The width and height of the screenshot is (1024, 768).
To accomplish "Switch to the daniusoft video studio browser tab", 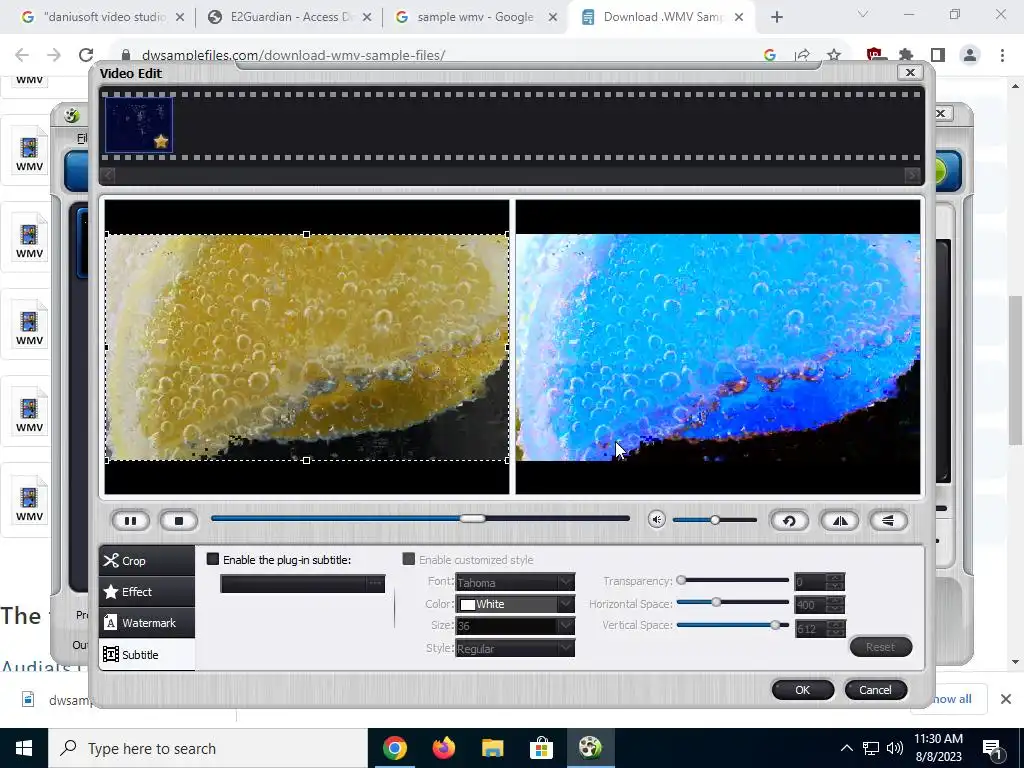I will click(103, 17).
